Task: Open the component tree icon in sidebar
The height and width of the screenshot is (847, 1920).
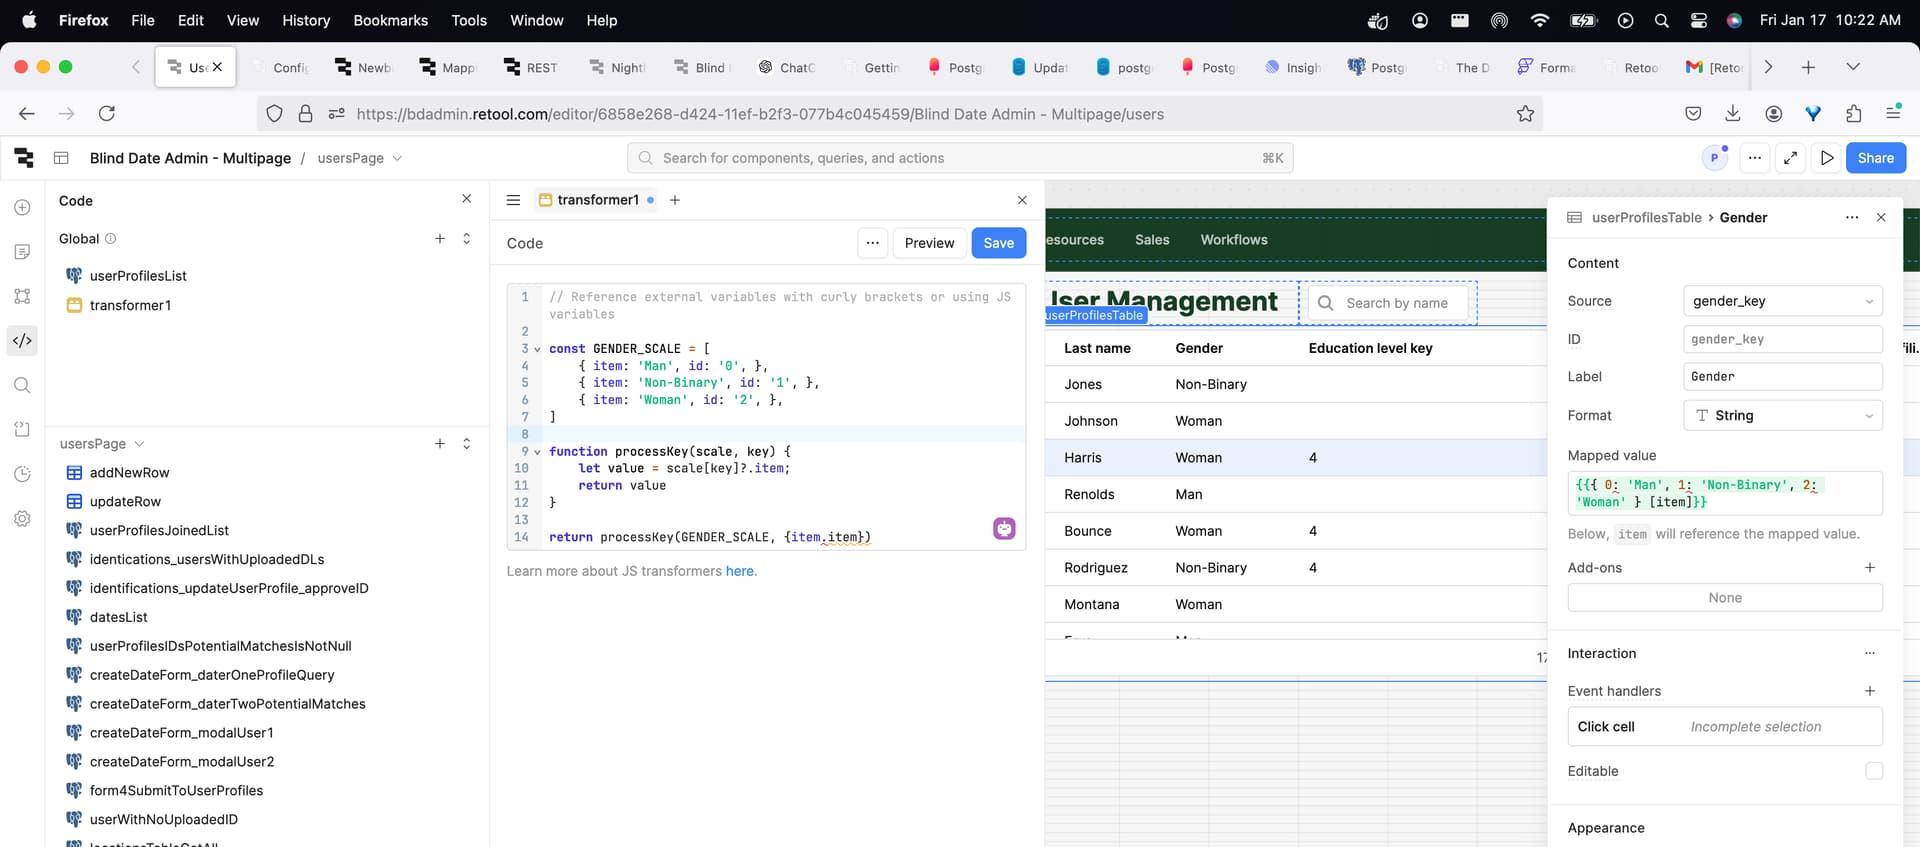Action: point(22,296)
